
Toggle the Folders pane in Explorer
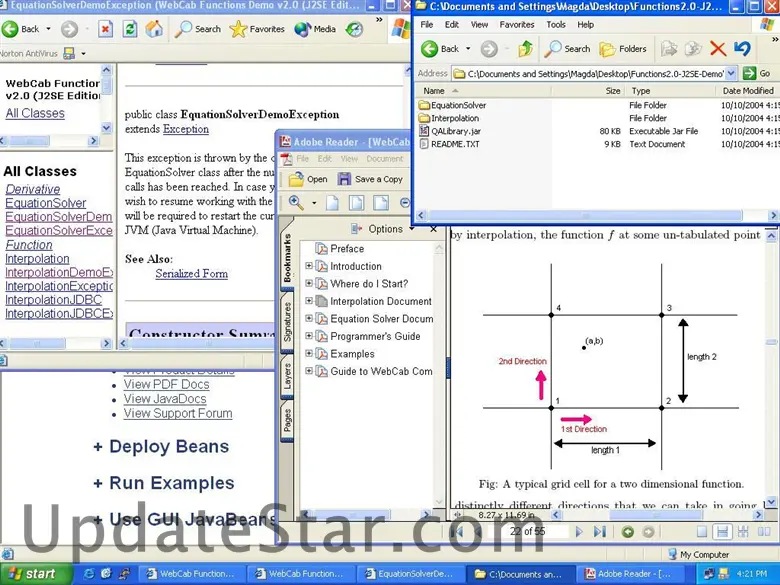click(x=623, y=49)
